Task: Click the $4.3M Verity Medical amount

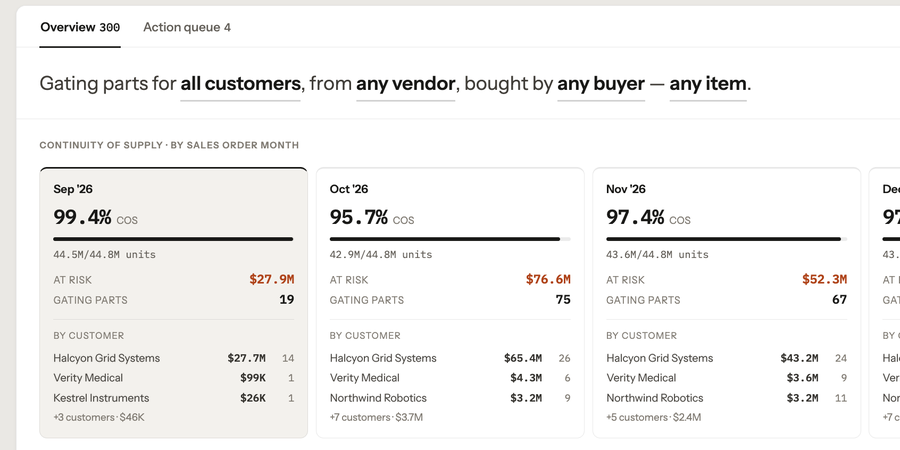Action: pos(526,378)
